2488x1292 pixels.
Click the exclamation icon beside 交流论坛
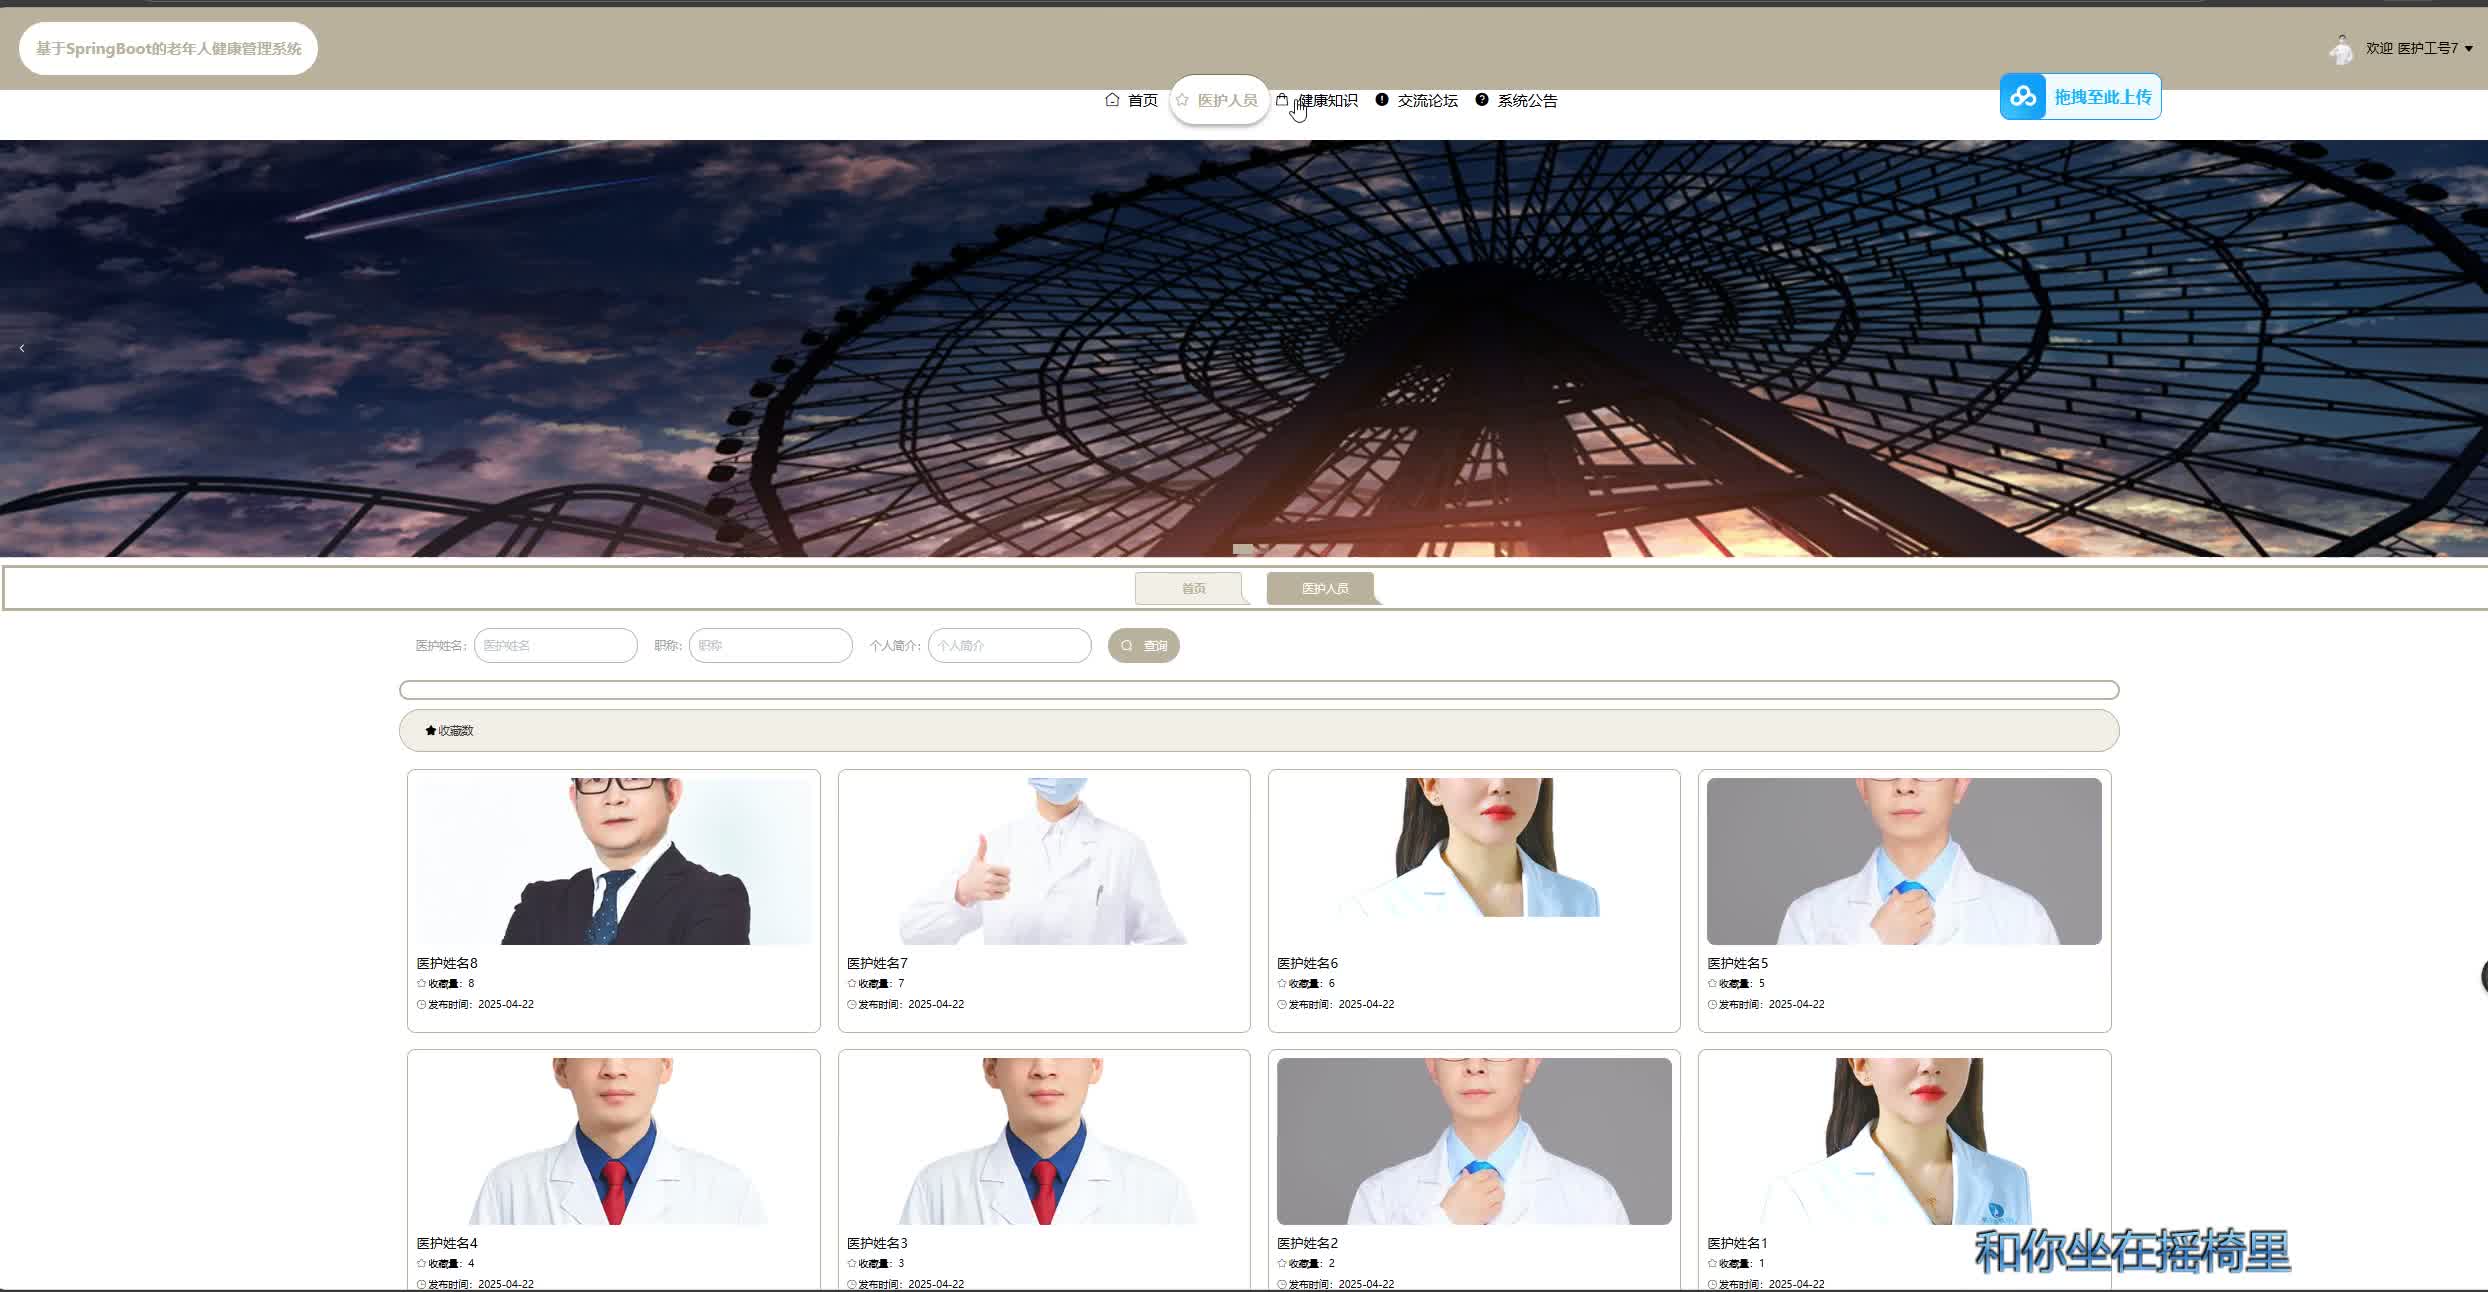[x=1382, y=100]
